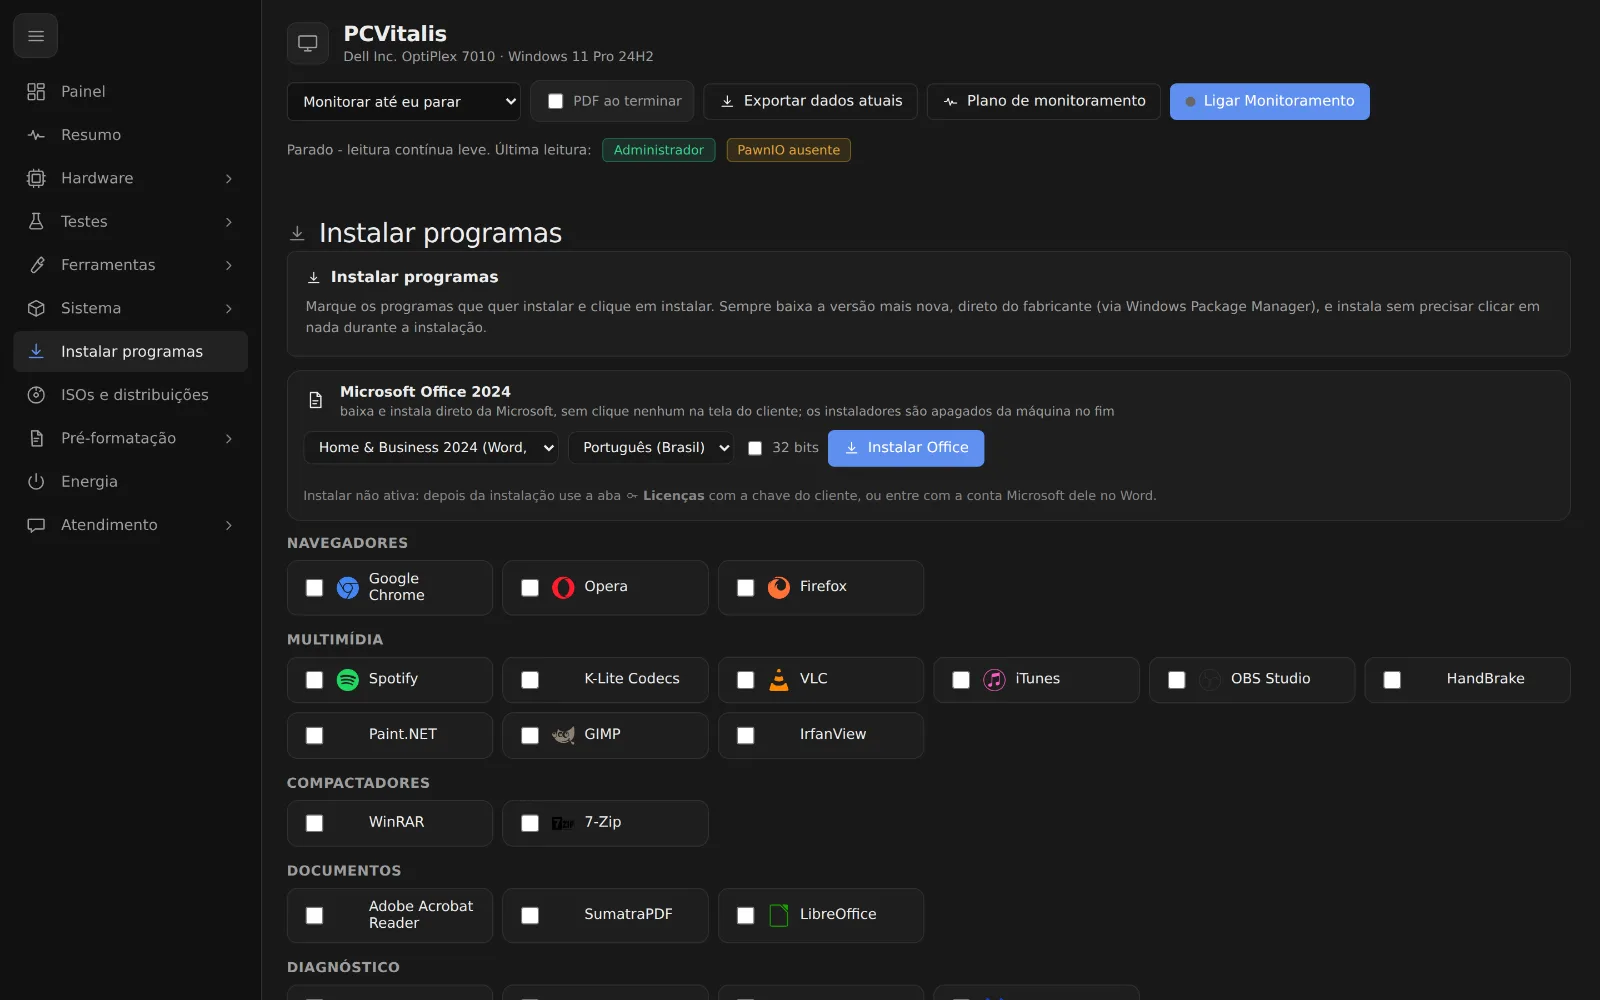The image size is (1600, 1000).
Task: Enable PDF ao terminar checkbox
Action: (x=555, y=101)
